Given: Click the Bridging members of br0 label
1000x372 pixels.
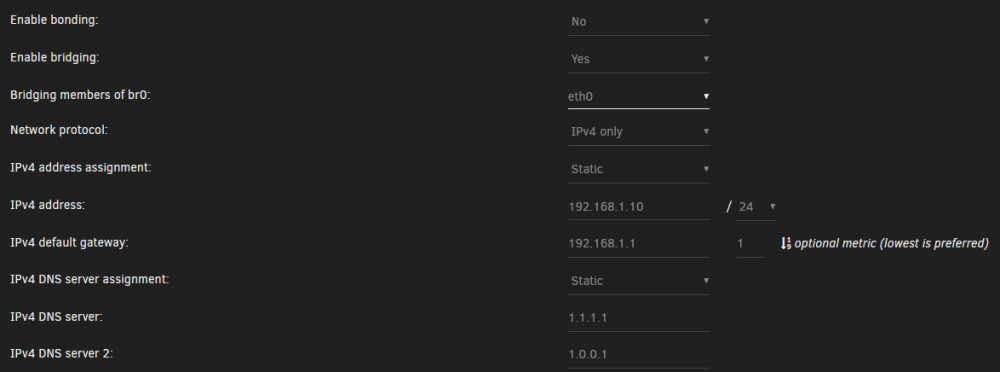Looking at the screenshot, I should coord(80,95).
